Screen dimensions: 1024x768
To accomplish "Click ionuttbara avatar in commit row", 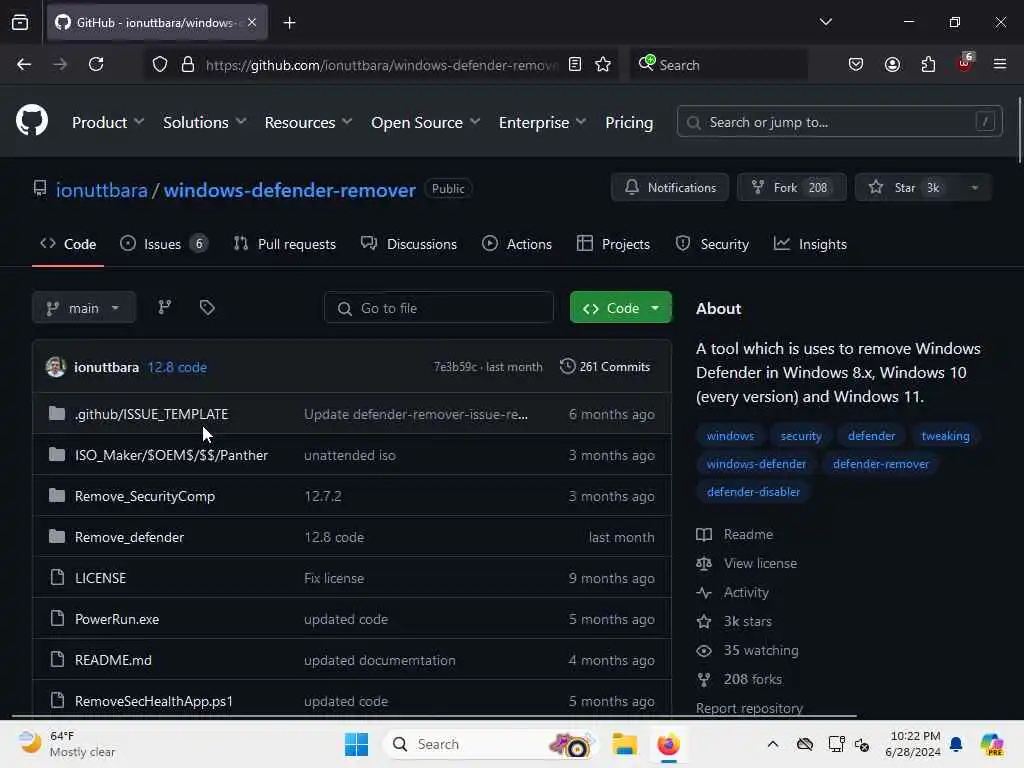I will tap(56, 366).
